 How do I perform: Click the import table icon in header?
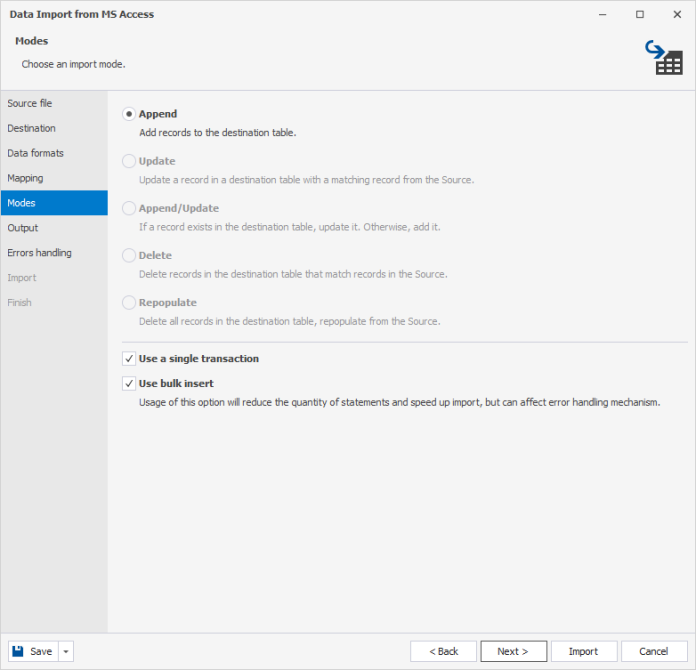coord(663,58)
